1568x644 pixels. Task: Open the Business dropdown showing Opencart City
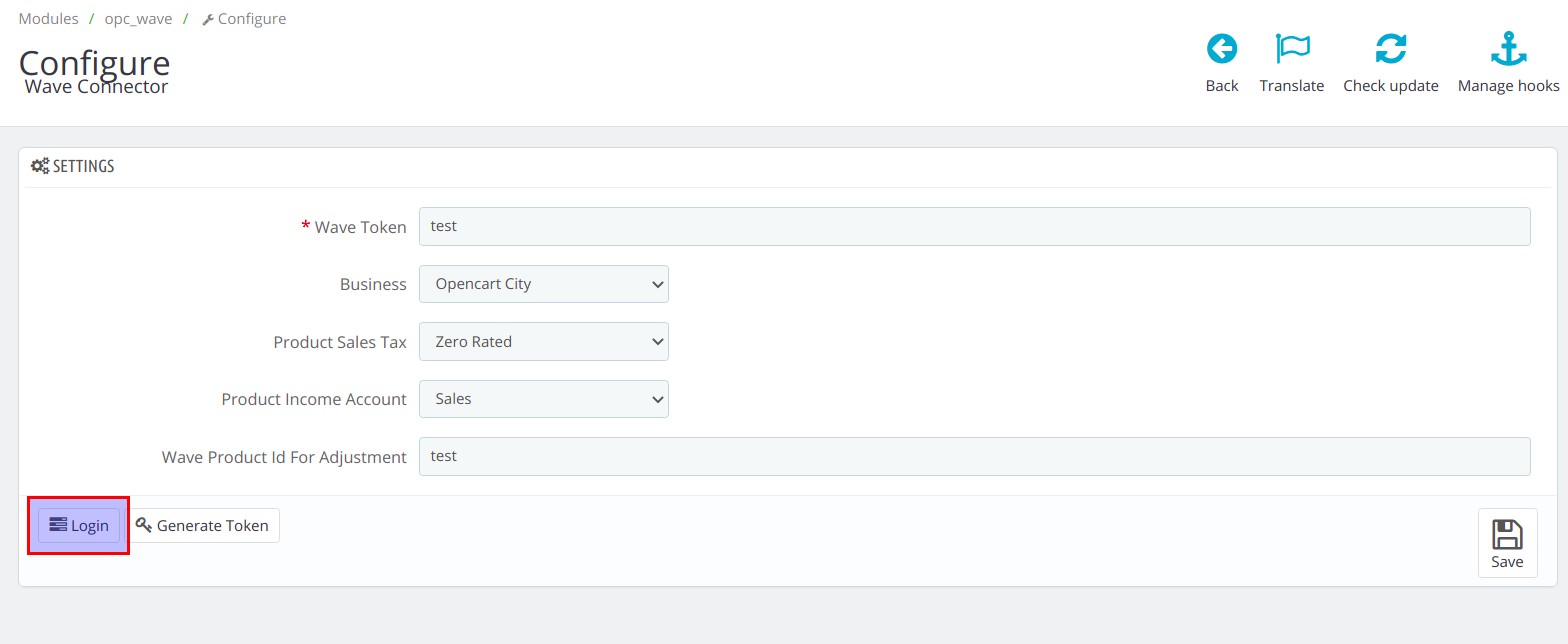click(544, 284)
